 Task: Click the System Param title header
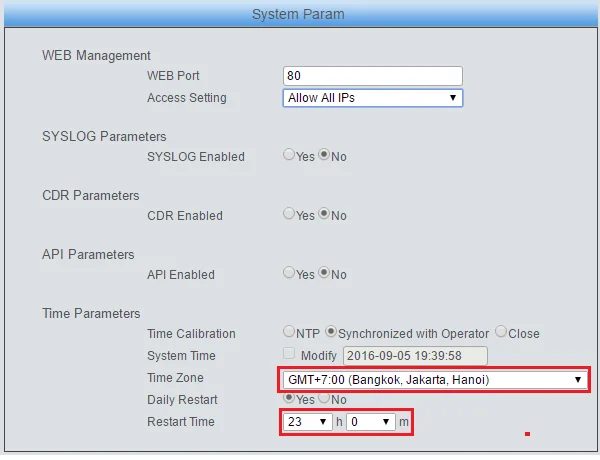click(x=298, y=14)
